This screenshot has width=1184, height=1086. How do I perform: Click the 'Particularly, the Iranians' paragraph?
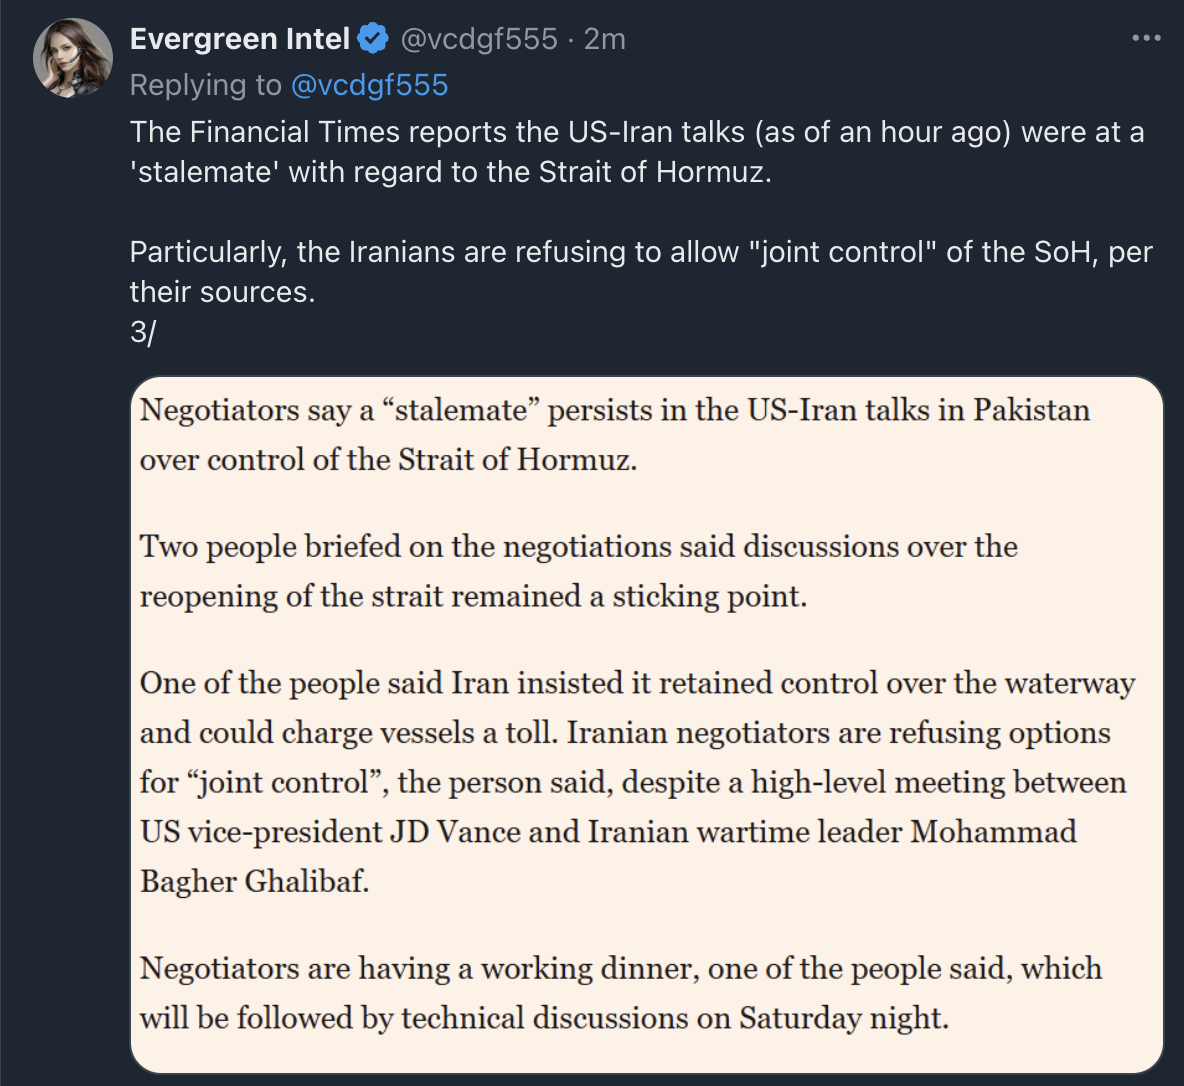tap(640, 252)
